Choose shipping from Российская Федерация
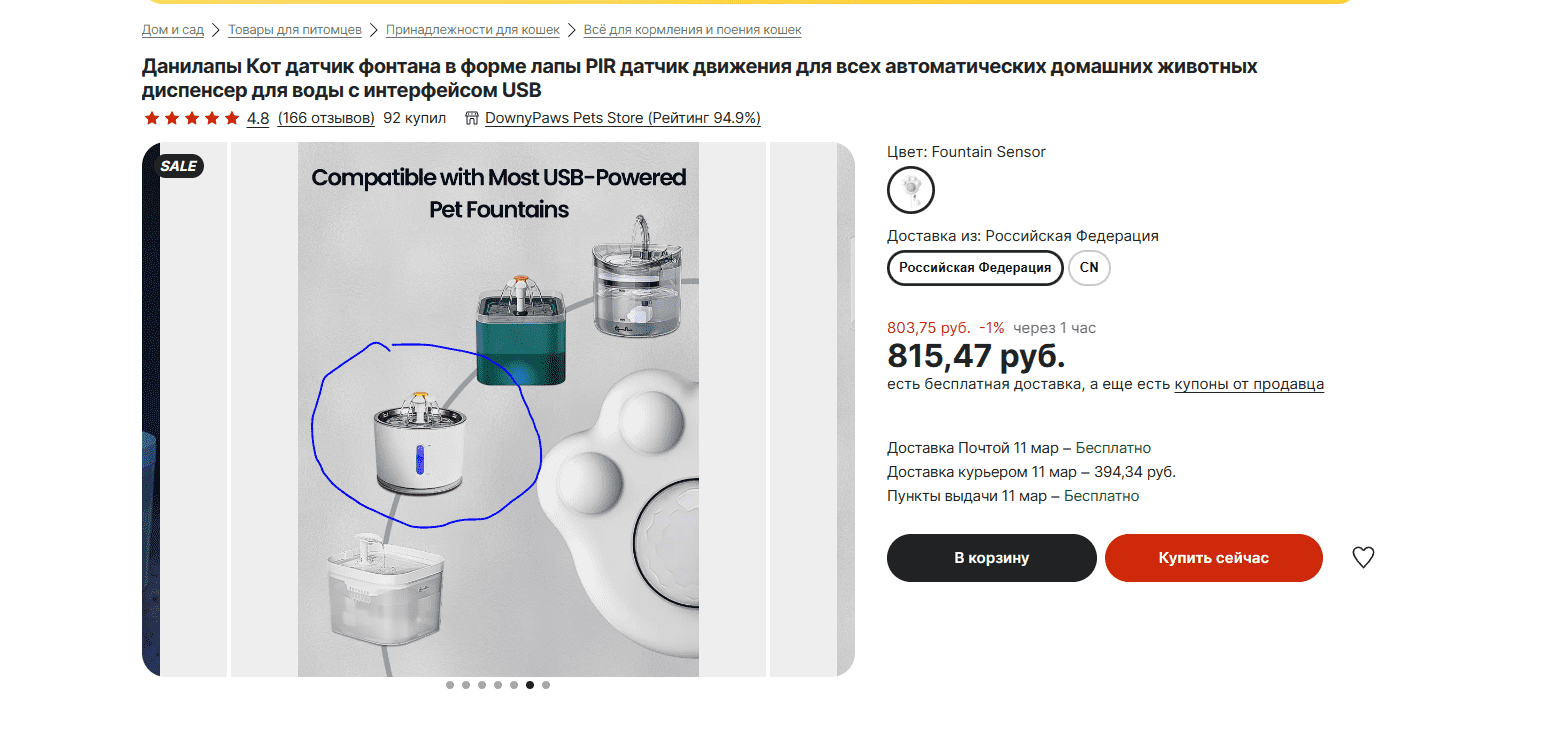 tap(975, 268)
